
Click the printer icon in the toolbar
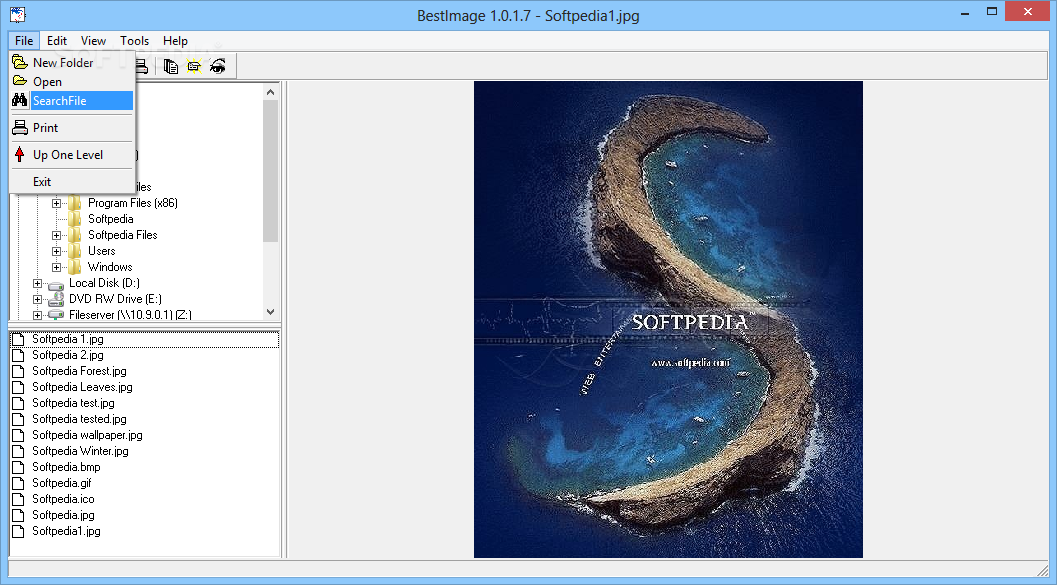point(142,66)
